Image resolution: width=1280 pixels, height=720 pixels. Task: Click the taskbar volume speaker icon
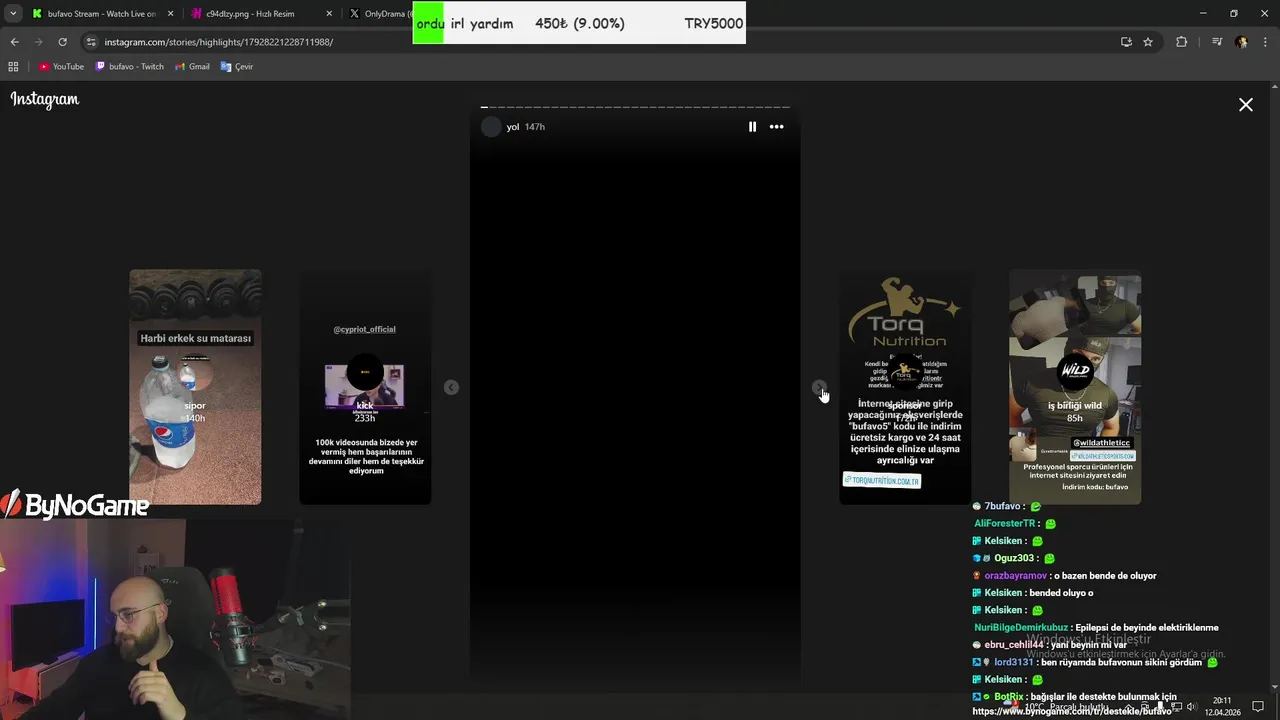click(x=1191, y=707)
